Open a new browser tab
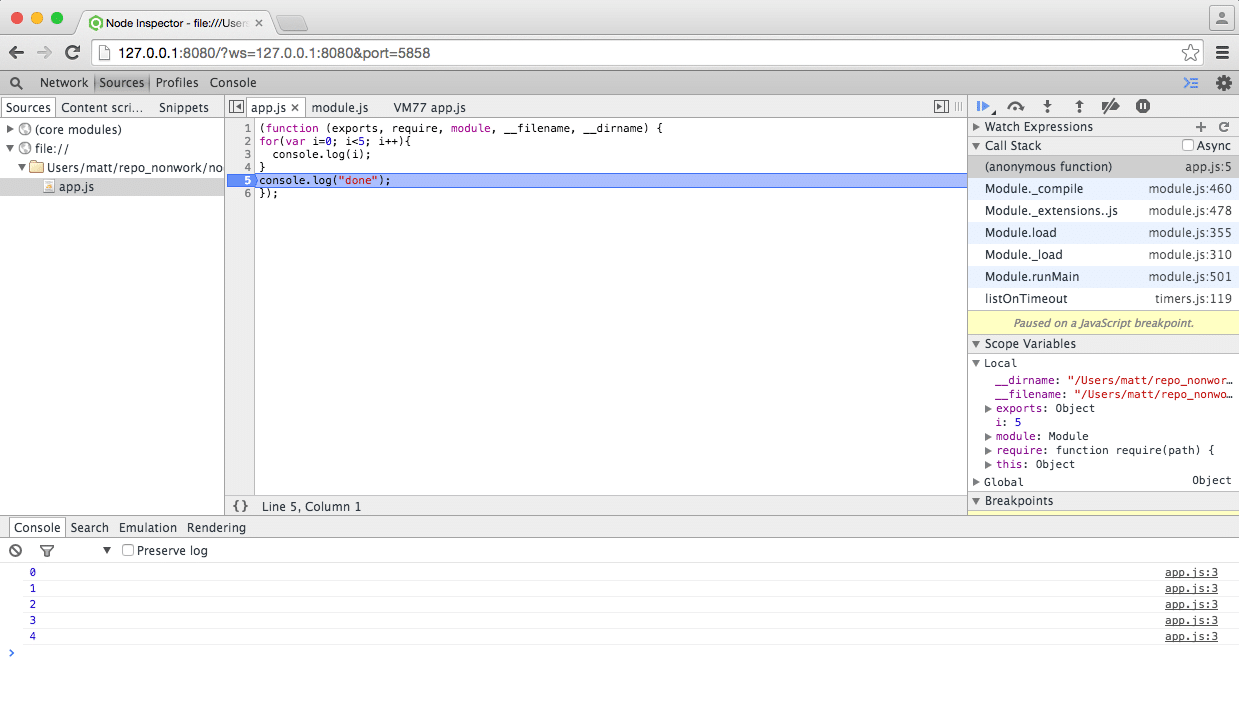The image size is (1239, 714). point(291,22)
